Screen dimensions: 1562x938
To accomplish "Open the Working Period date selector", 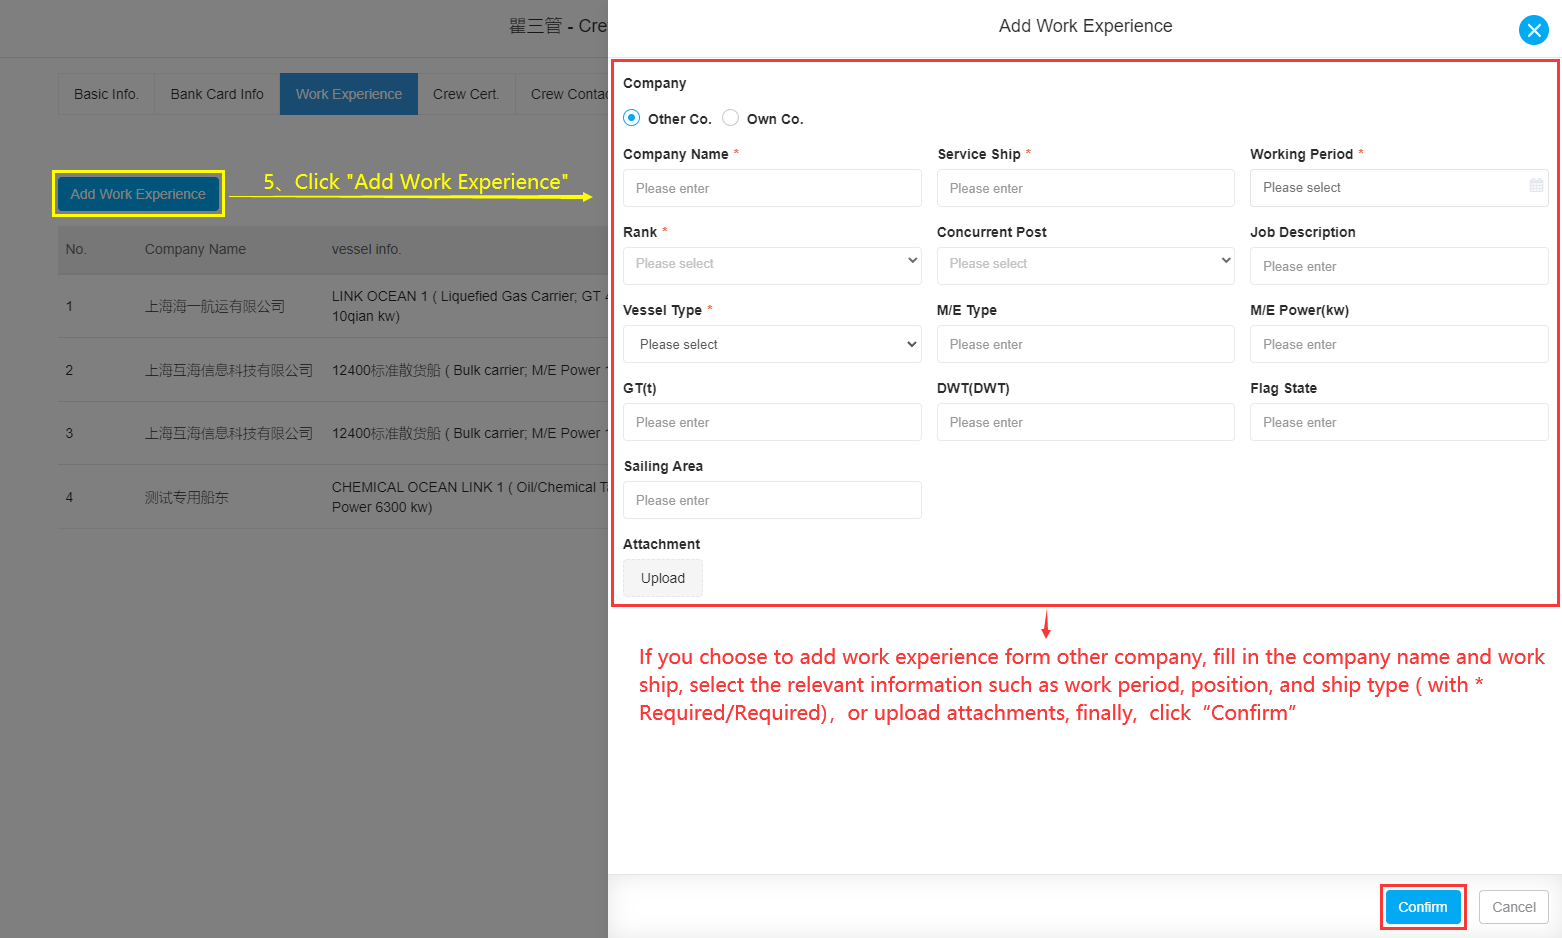I will pyautogui.click(x=1399, y=188).
